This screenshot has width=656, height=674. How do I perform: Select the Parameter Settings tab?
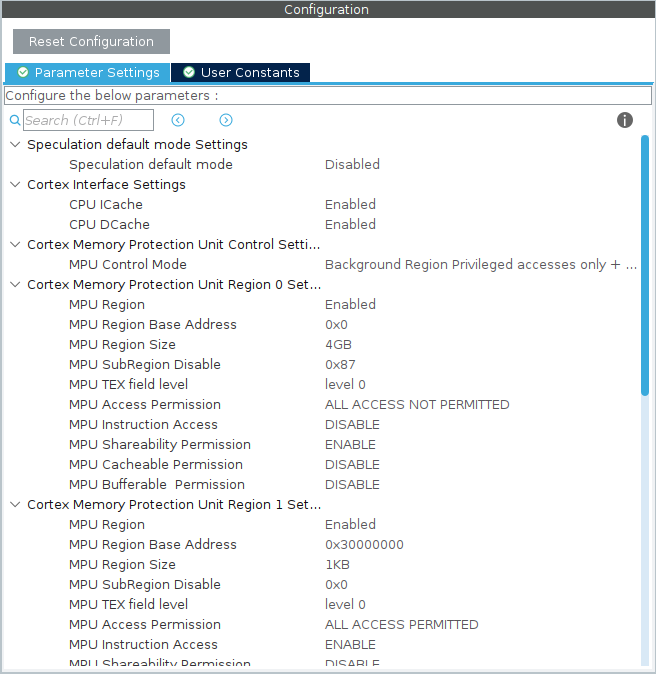[96, 73]
